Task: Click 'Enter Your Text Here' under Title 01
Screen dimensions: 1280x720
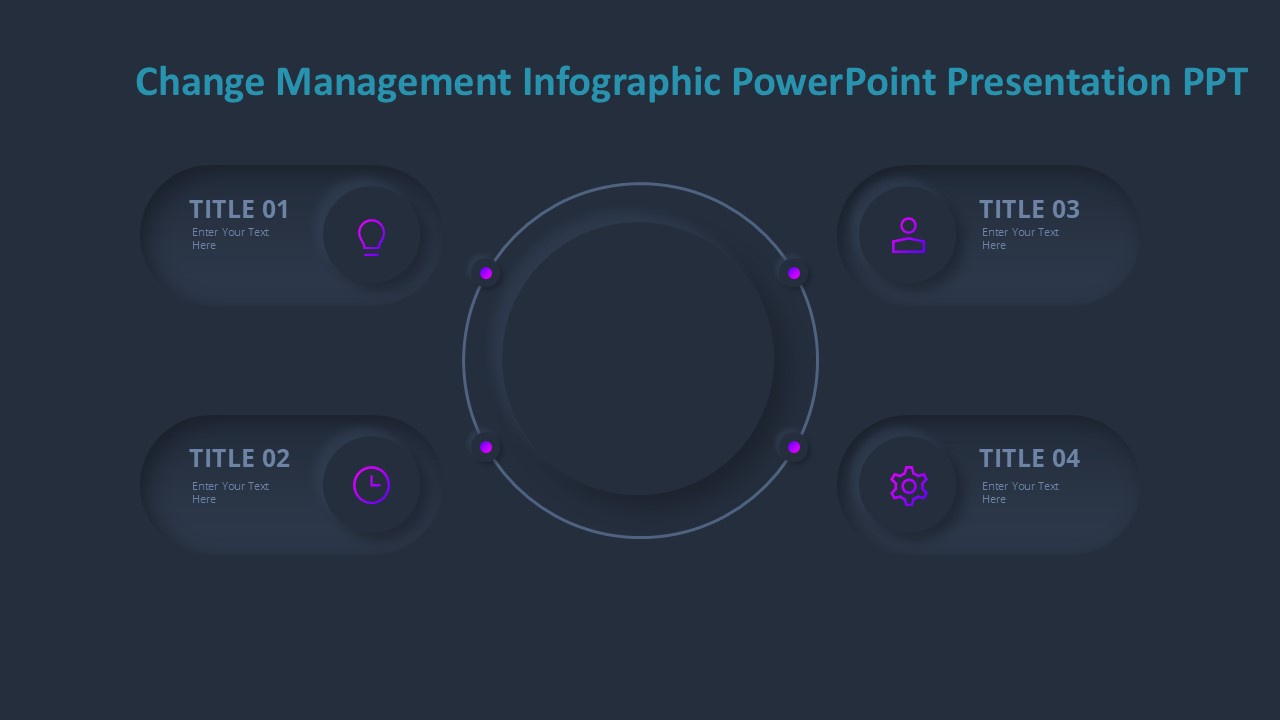Action: 230,238
